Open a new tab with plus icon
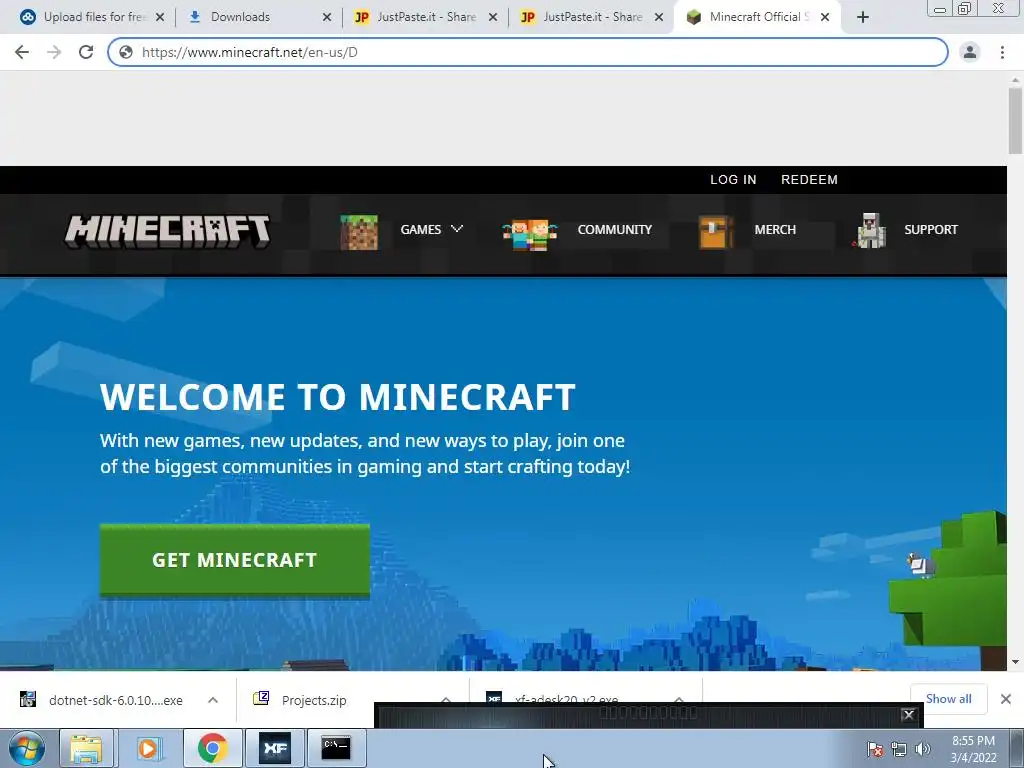The image size is (1024, 768). [863, 17]
